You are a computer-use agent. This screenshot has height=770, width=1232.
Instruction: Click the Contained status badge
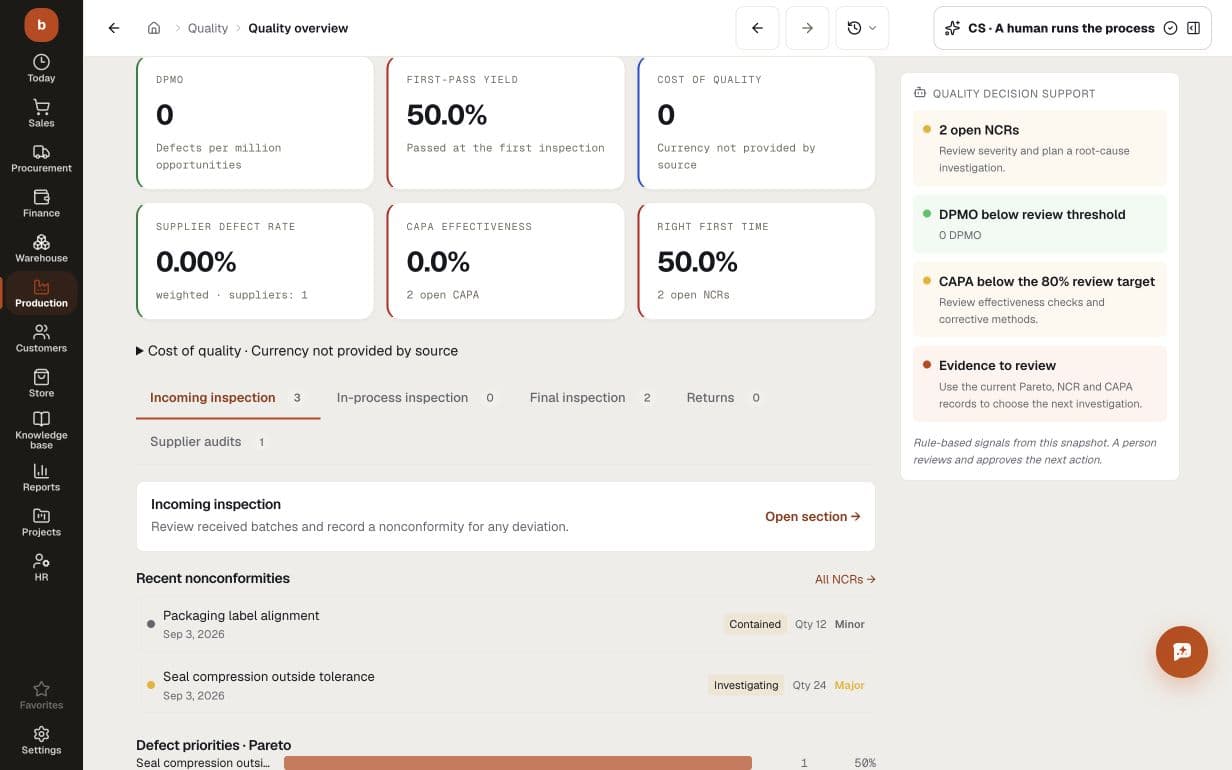coord(755,624)
